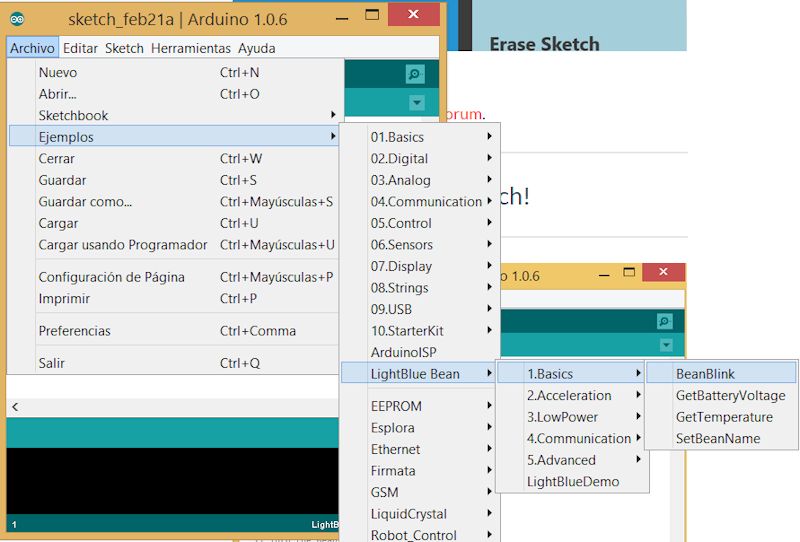This screenshot has height=542, width=800.
Task: Expand 07.Display examples submenu
Action: click(420, 266)
